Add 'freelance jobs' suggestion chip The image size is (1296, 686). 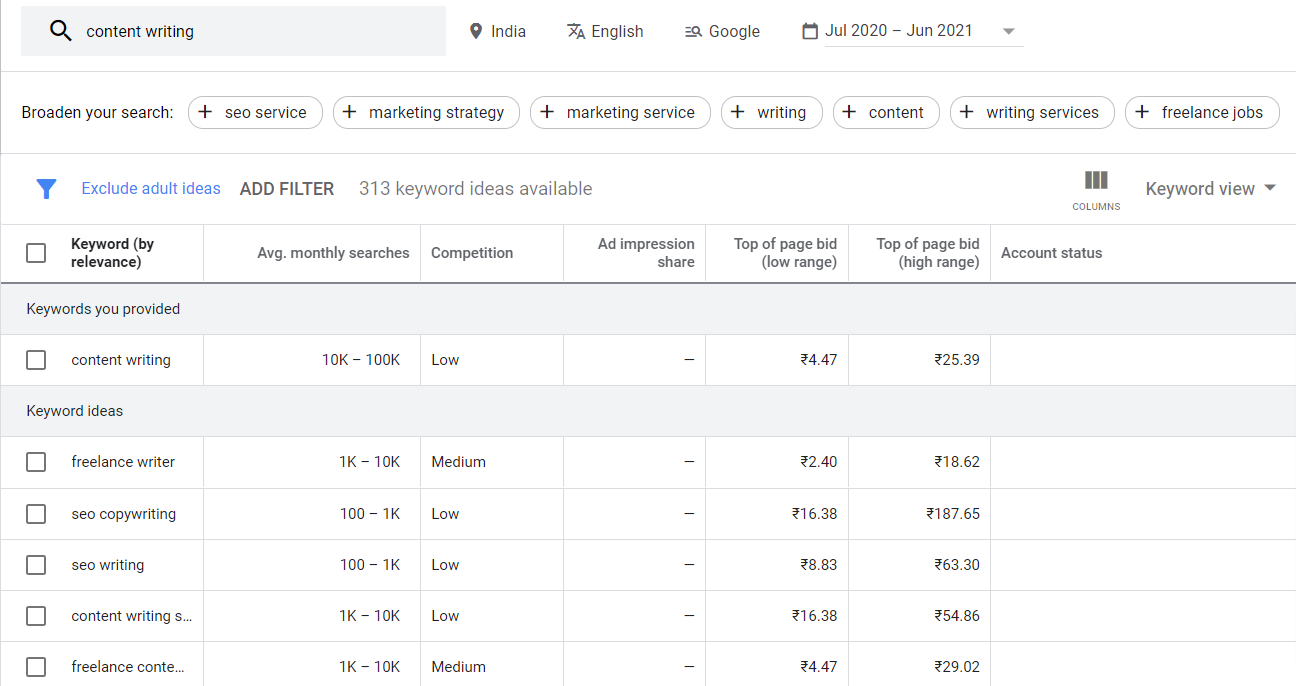pyautogui.click(x=1201, y=113)
